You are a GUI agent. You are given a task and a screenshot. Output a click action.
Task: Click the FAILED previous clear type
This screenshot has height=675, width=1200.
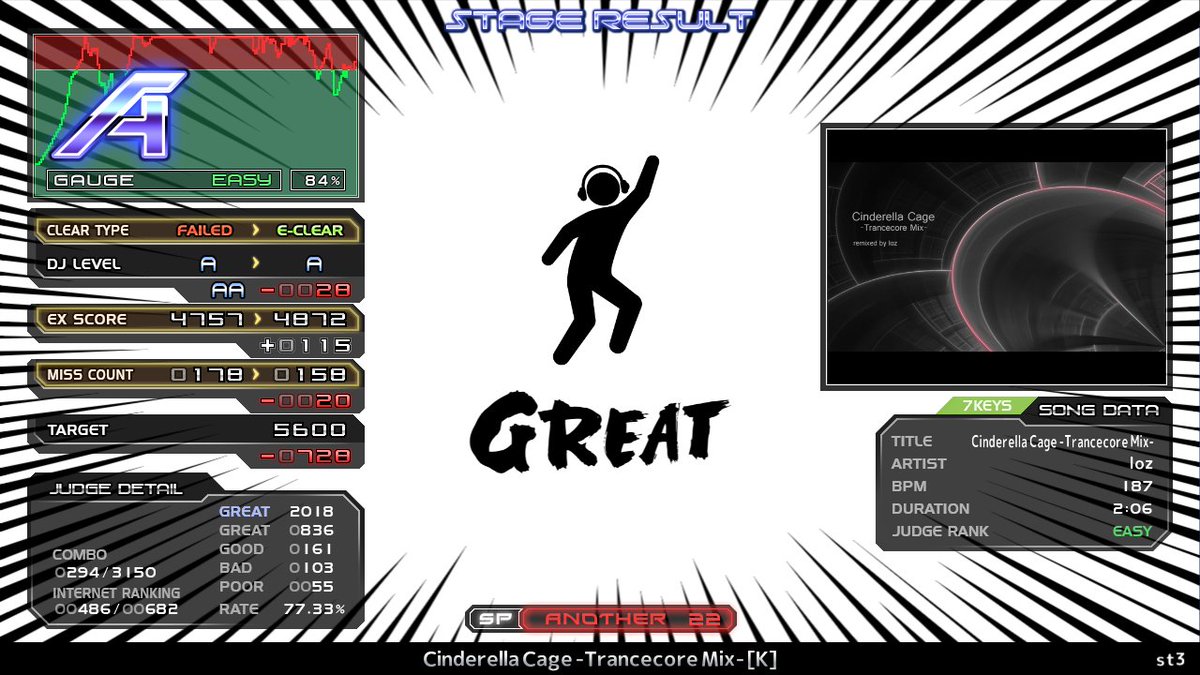(x=204, y=230)
